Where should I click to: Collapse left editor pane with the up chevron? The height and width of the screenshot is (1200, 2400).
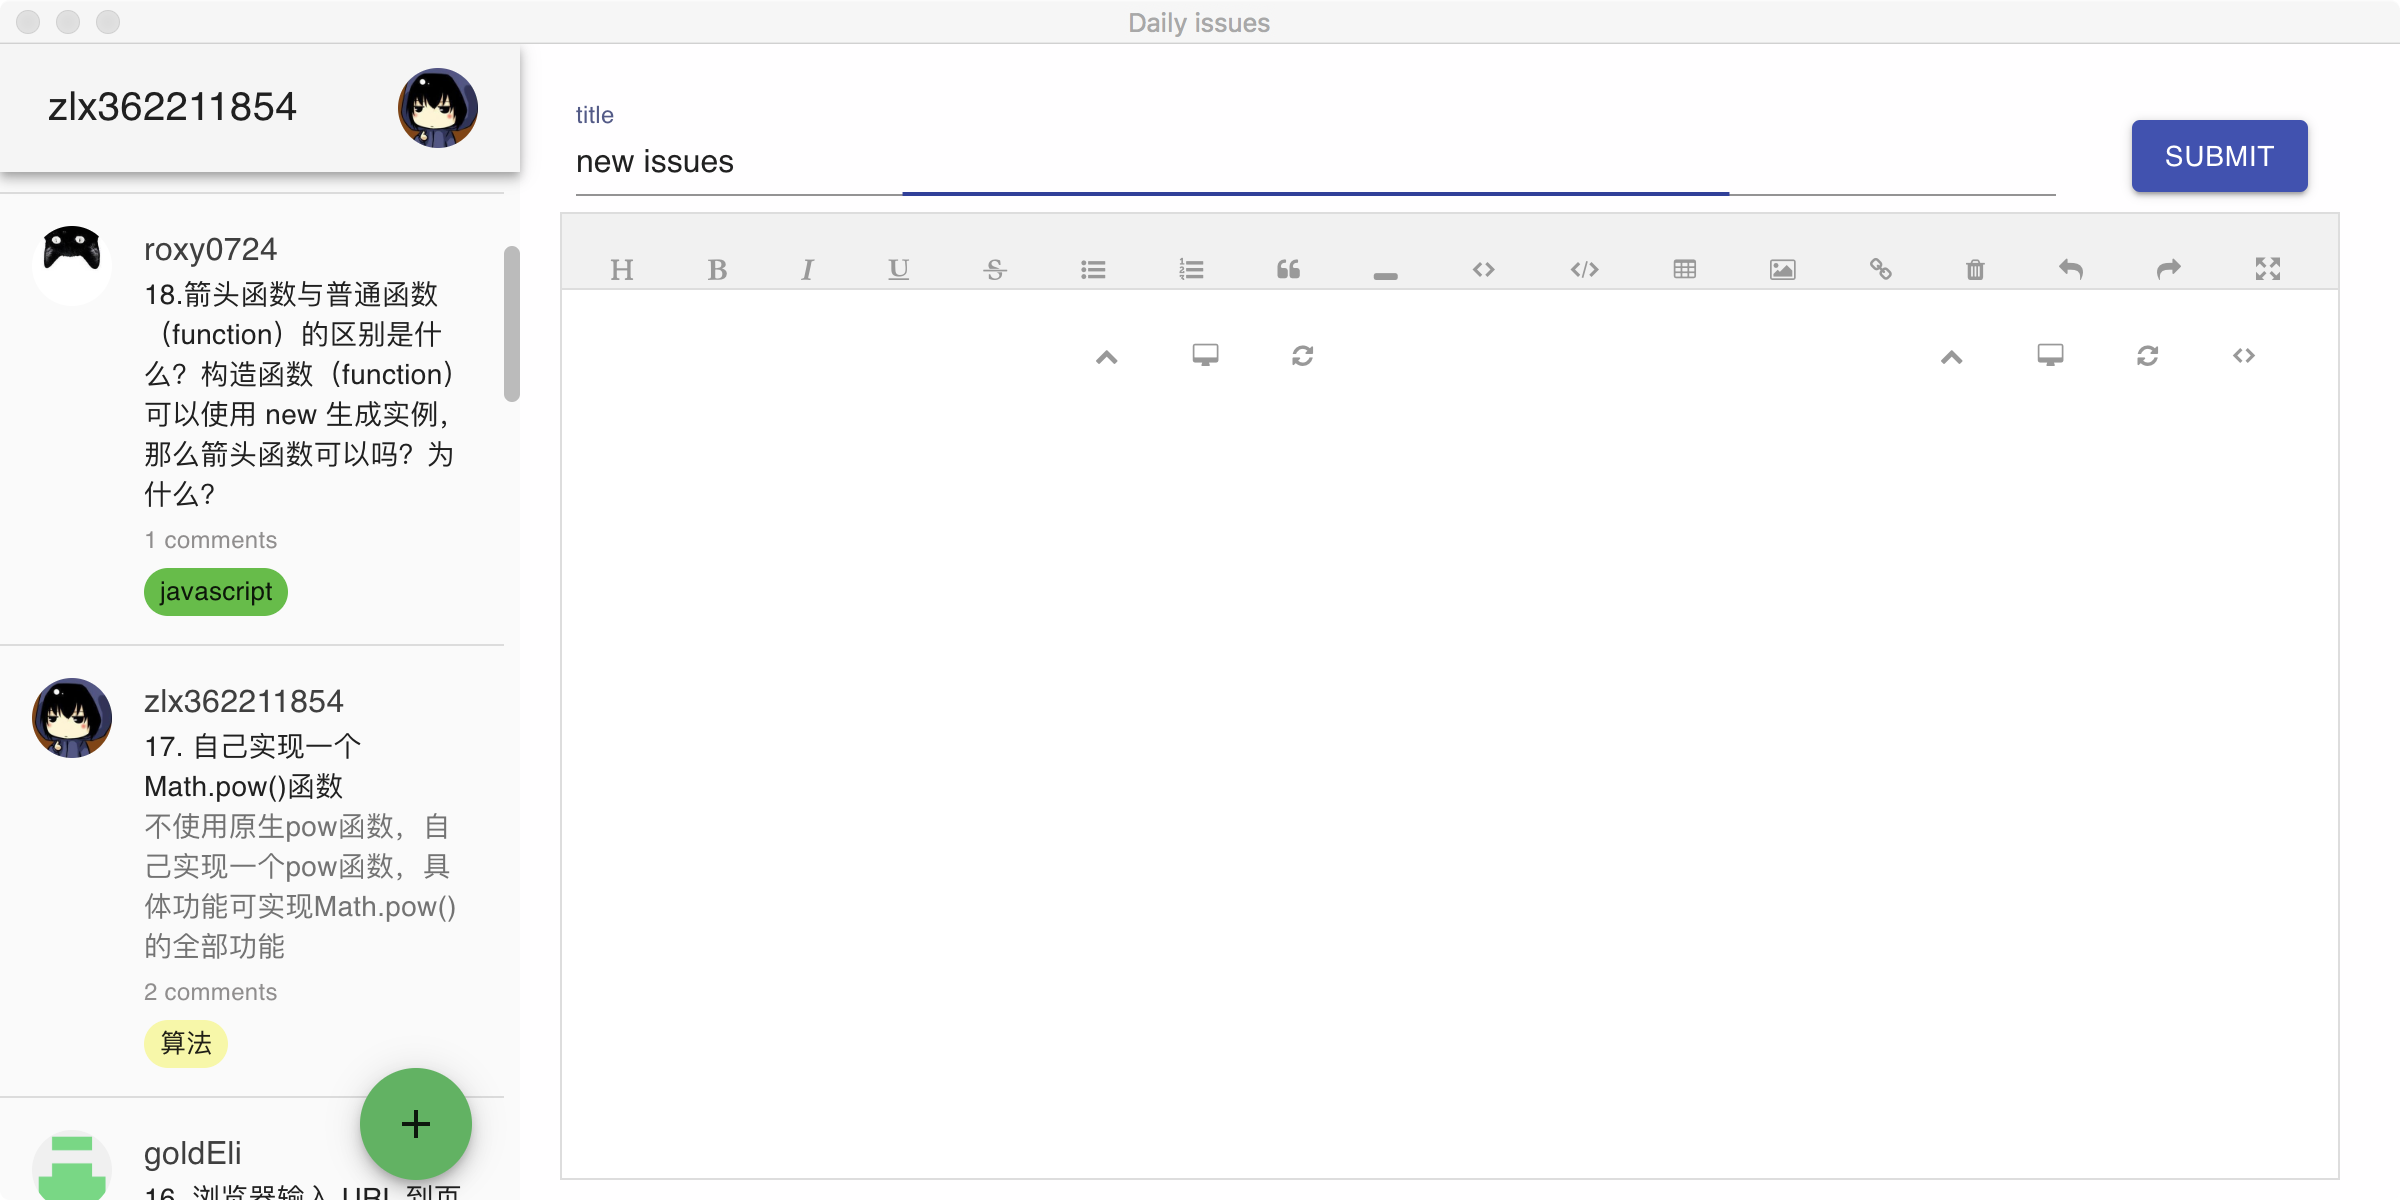click(x=1106, y=357)
